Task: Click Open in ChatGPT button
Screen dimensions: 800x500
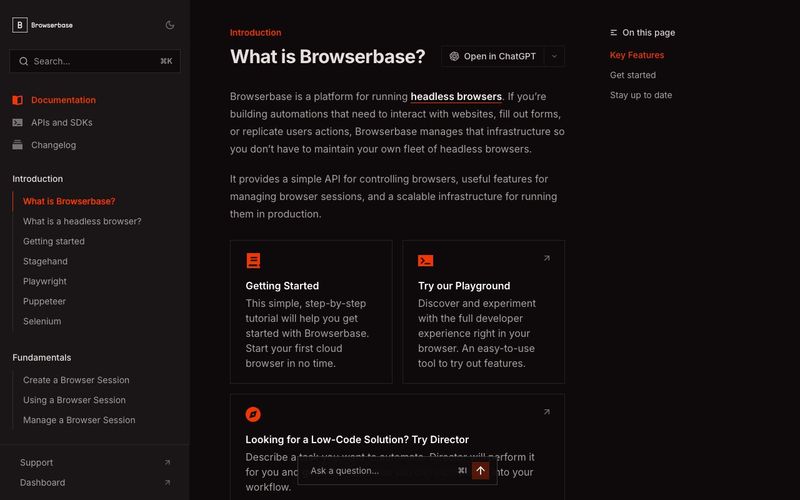Action: pyautogui.click(x=492, y=56)
